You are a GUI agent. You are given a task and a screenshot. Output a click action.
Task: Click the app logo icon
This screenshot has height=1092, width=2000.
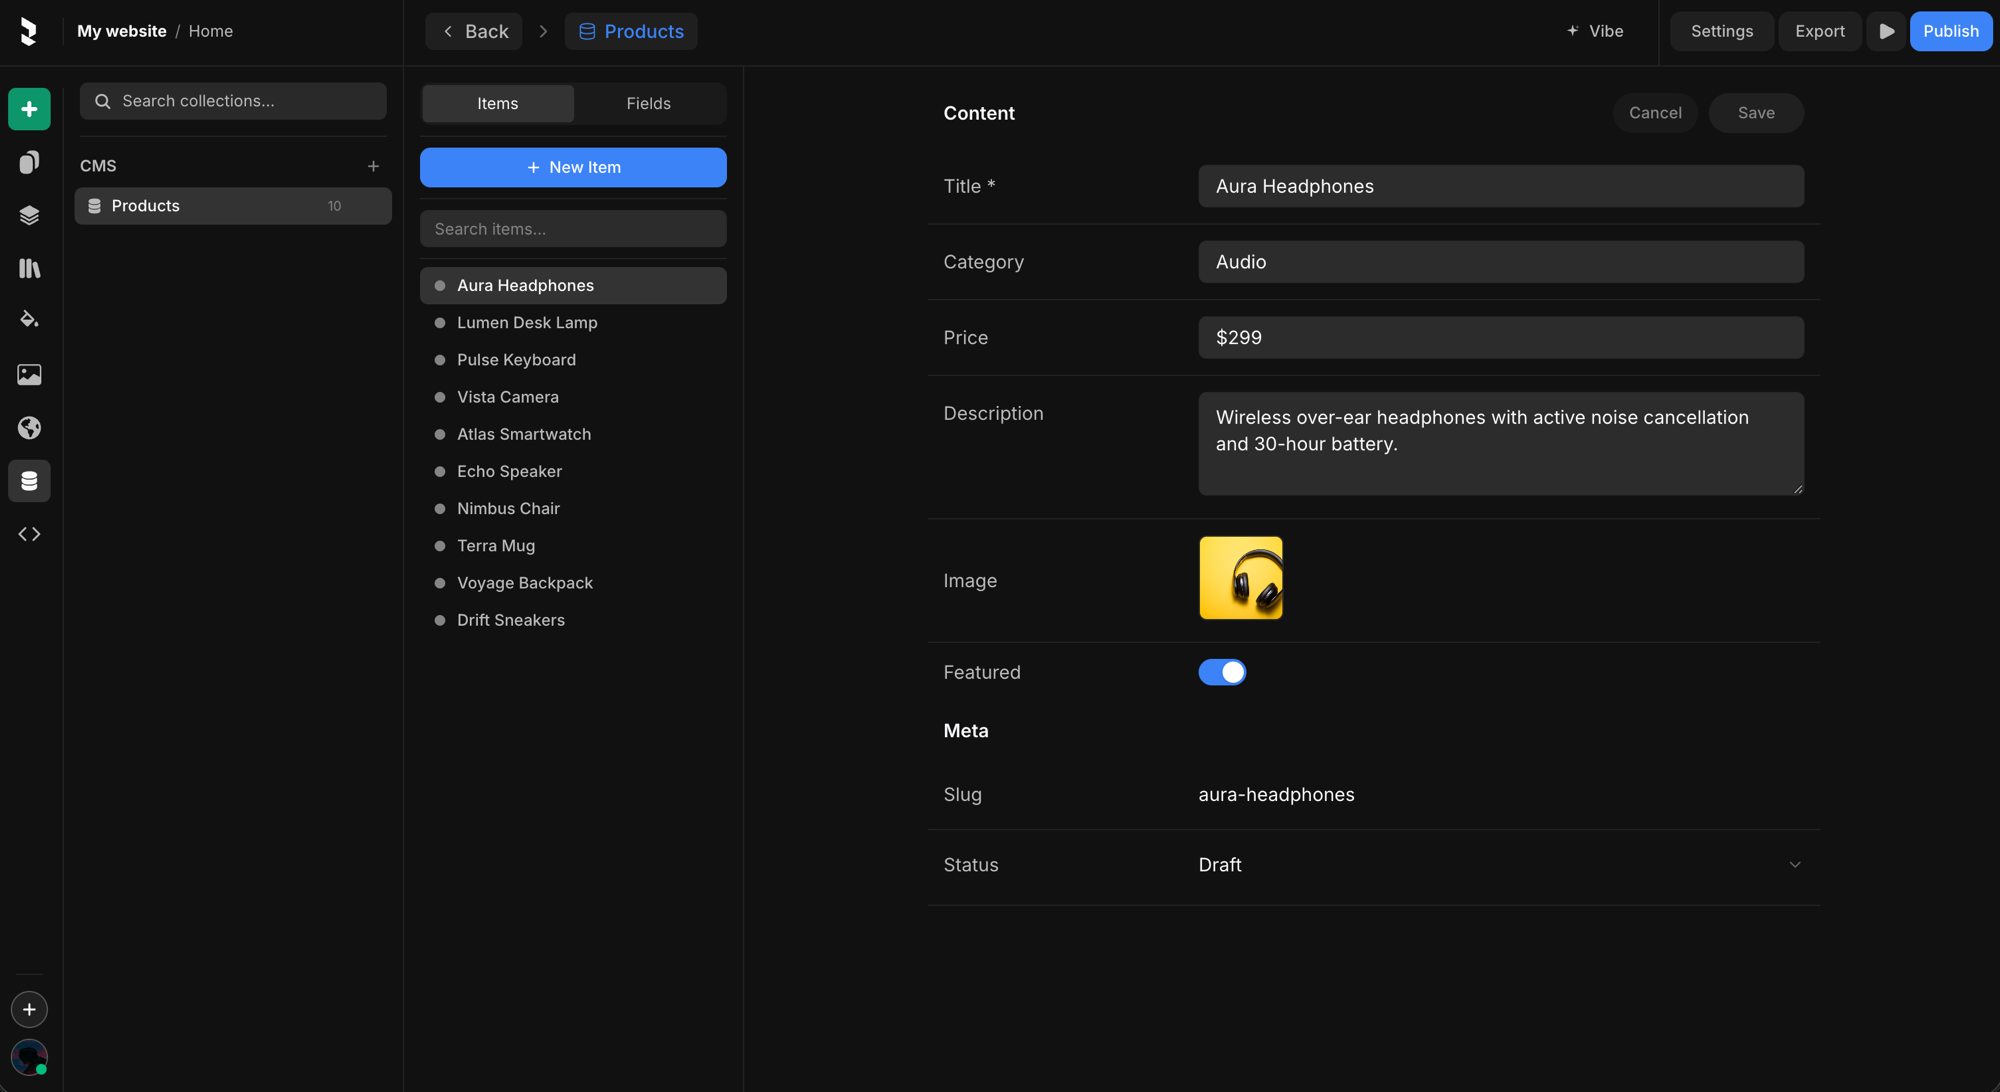29,31
